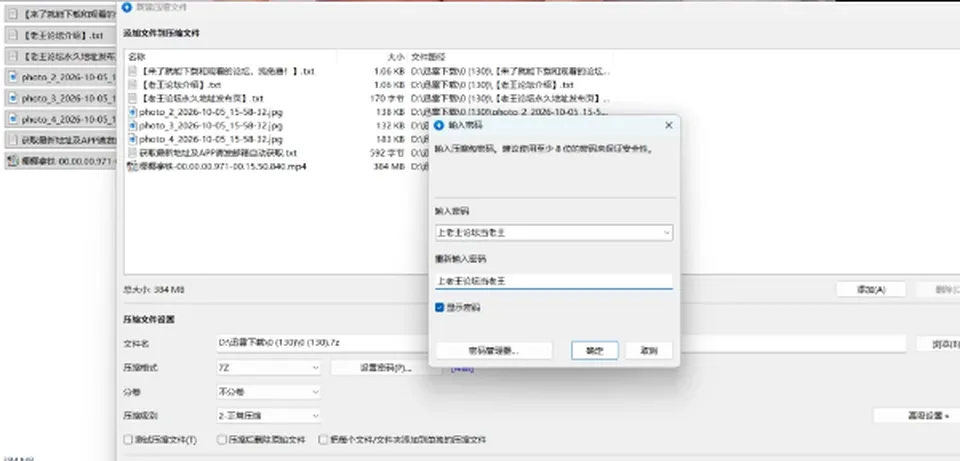Screen dimensions: 960x461
Task: Click the mp4 video file icon in compression list
Action: click(x=133, y=166)
